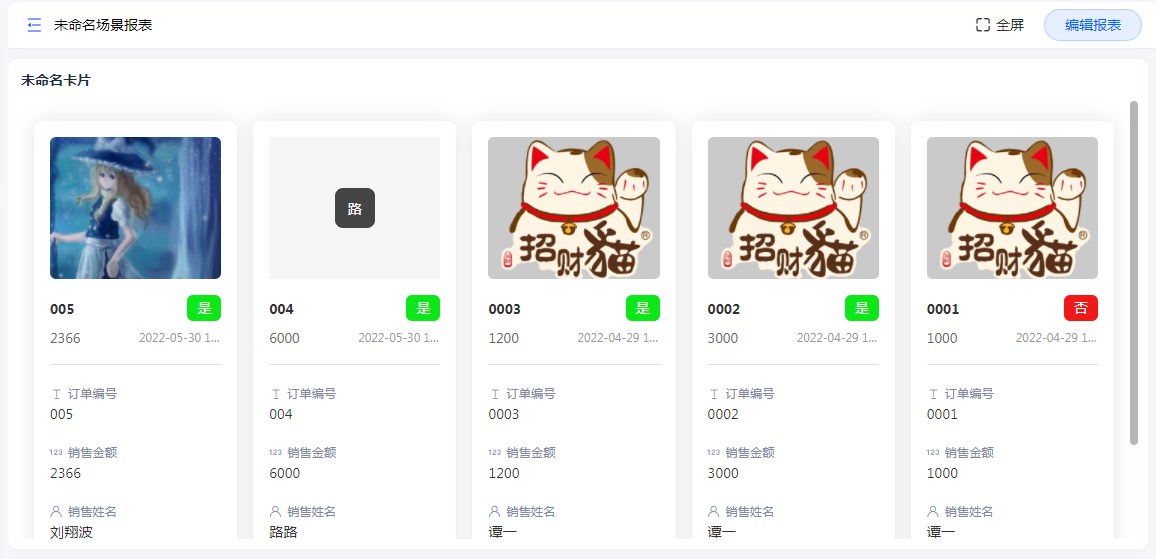Click green 是 status tag on card 0003
The height and width of the screenshot is (559, 1156).
point(643,308)
